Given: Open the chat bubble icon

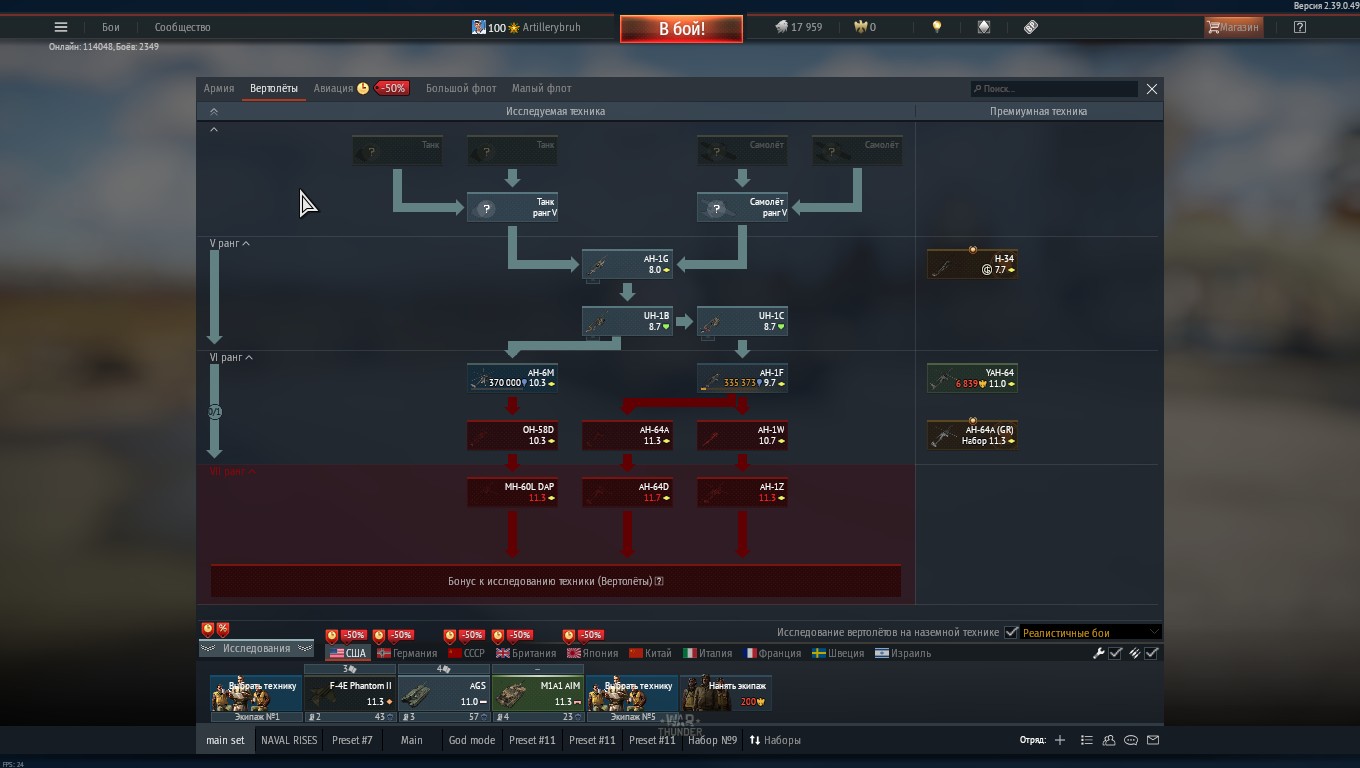Looking at the screenshot, I should tap(1131, 740).
